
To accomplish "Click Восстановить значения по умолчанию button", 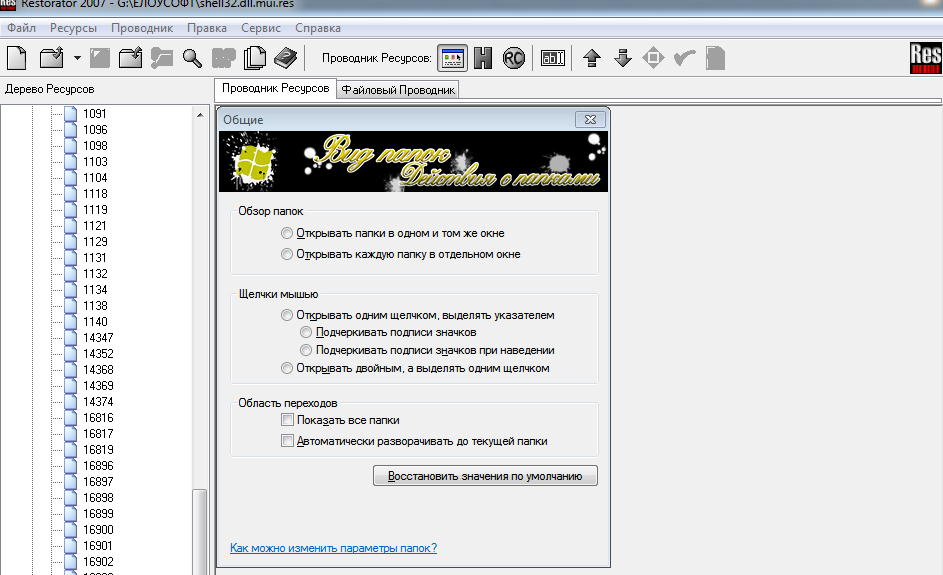I will [x=485, y=476].
